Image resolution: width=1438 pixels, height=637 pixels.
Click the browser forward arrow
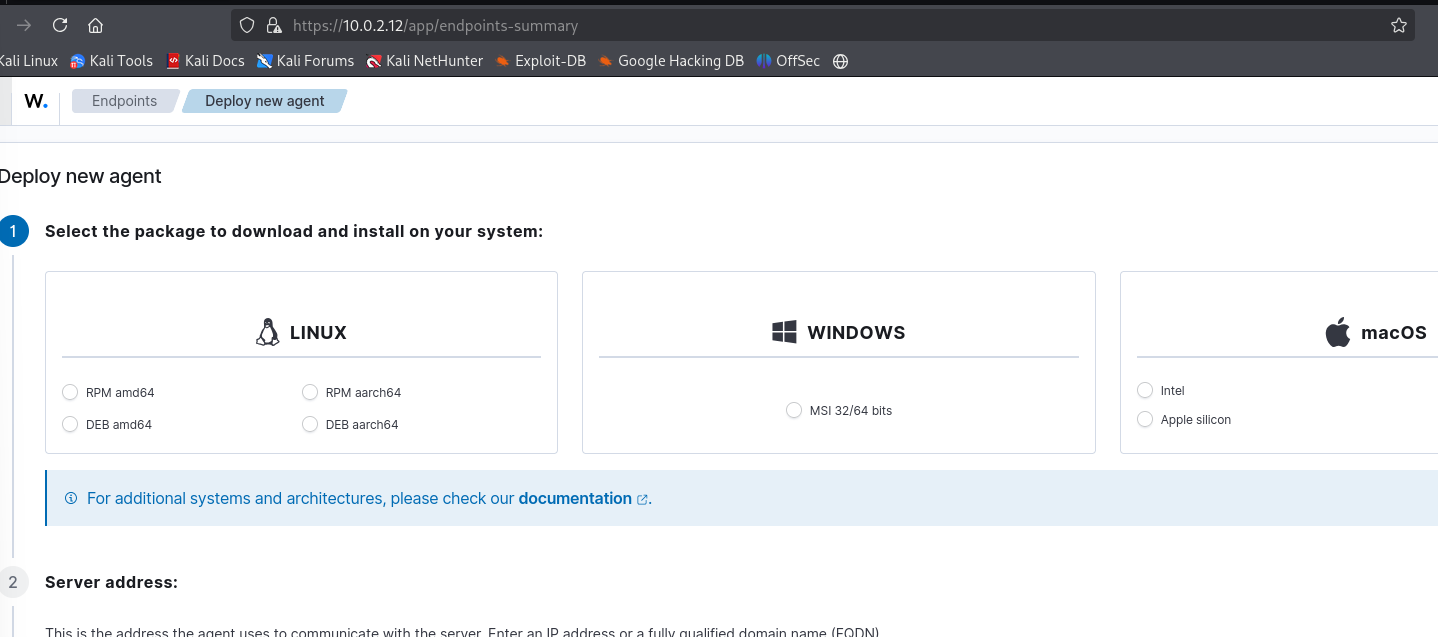tap(24, 26)
